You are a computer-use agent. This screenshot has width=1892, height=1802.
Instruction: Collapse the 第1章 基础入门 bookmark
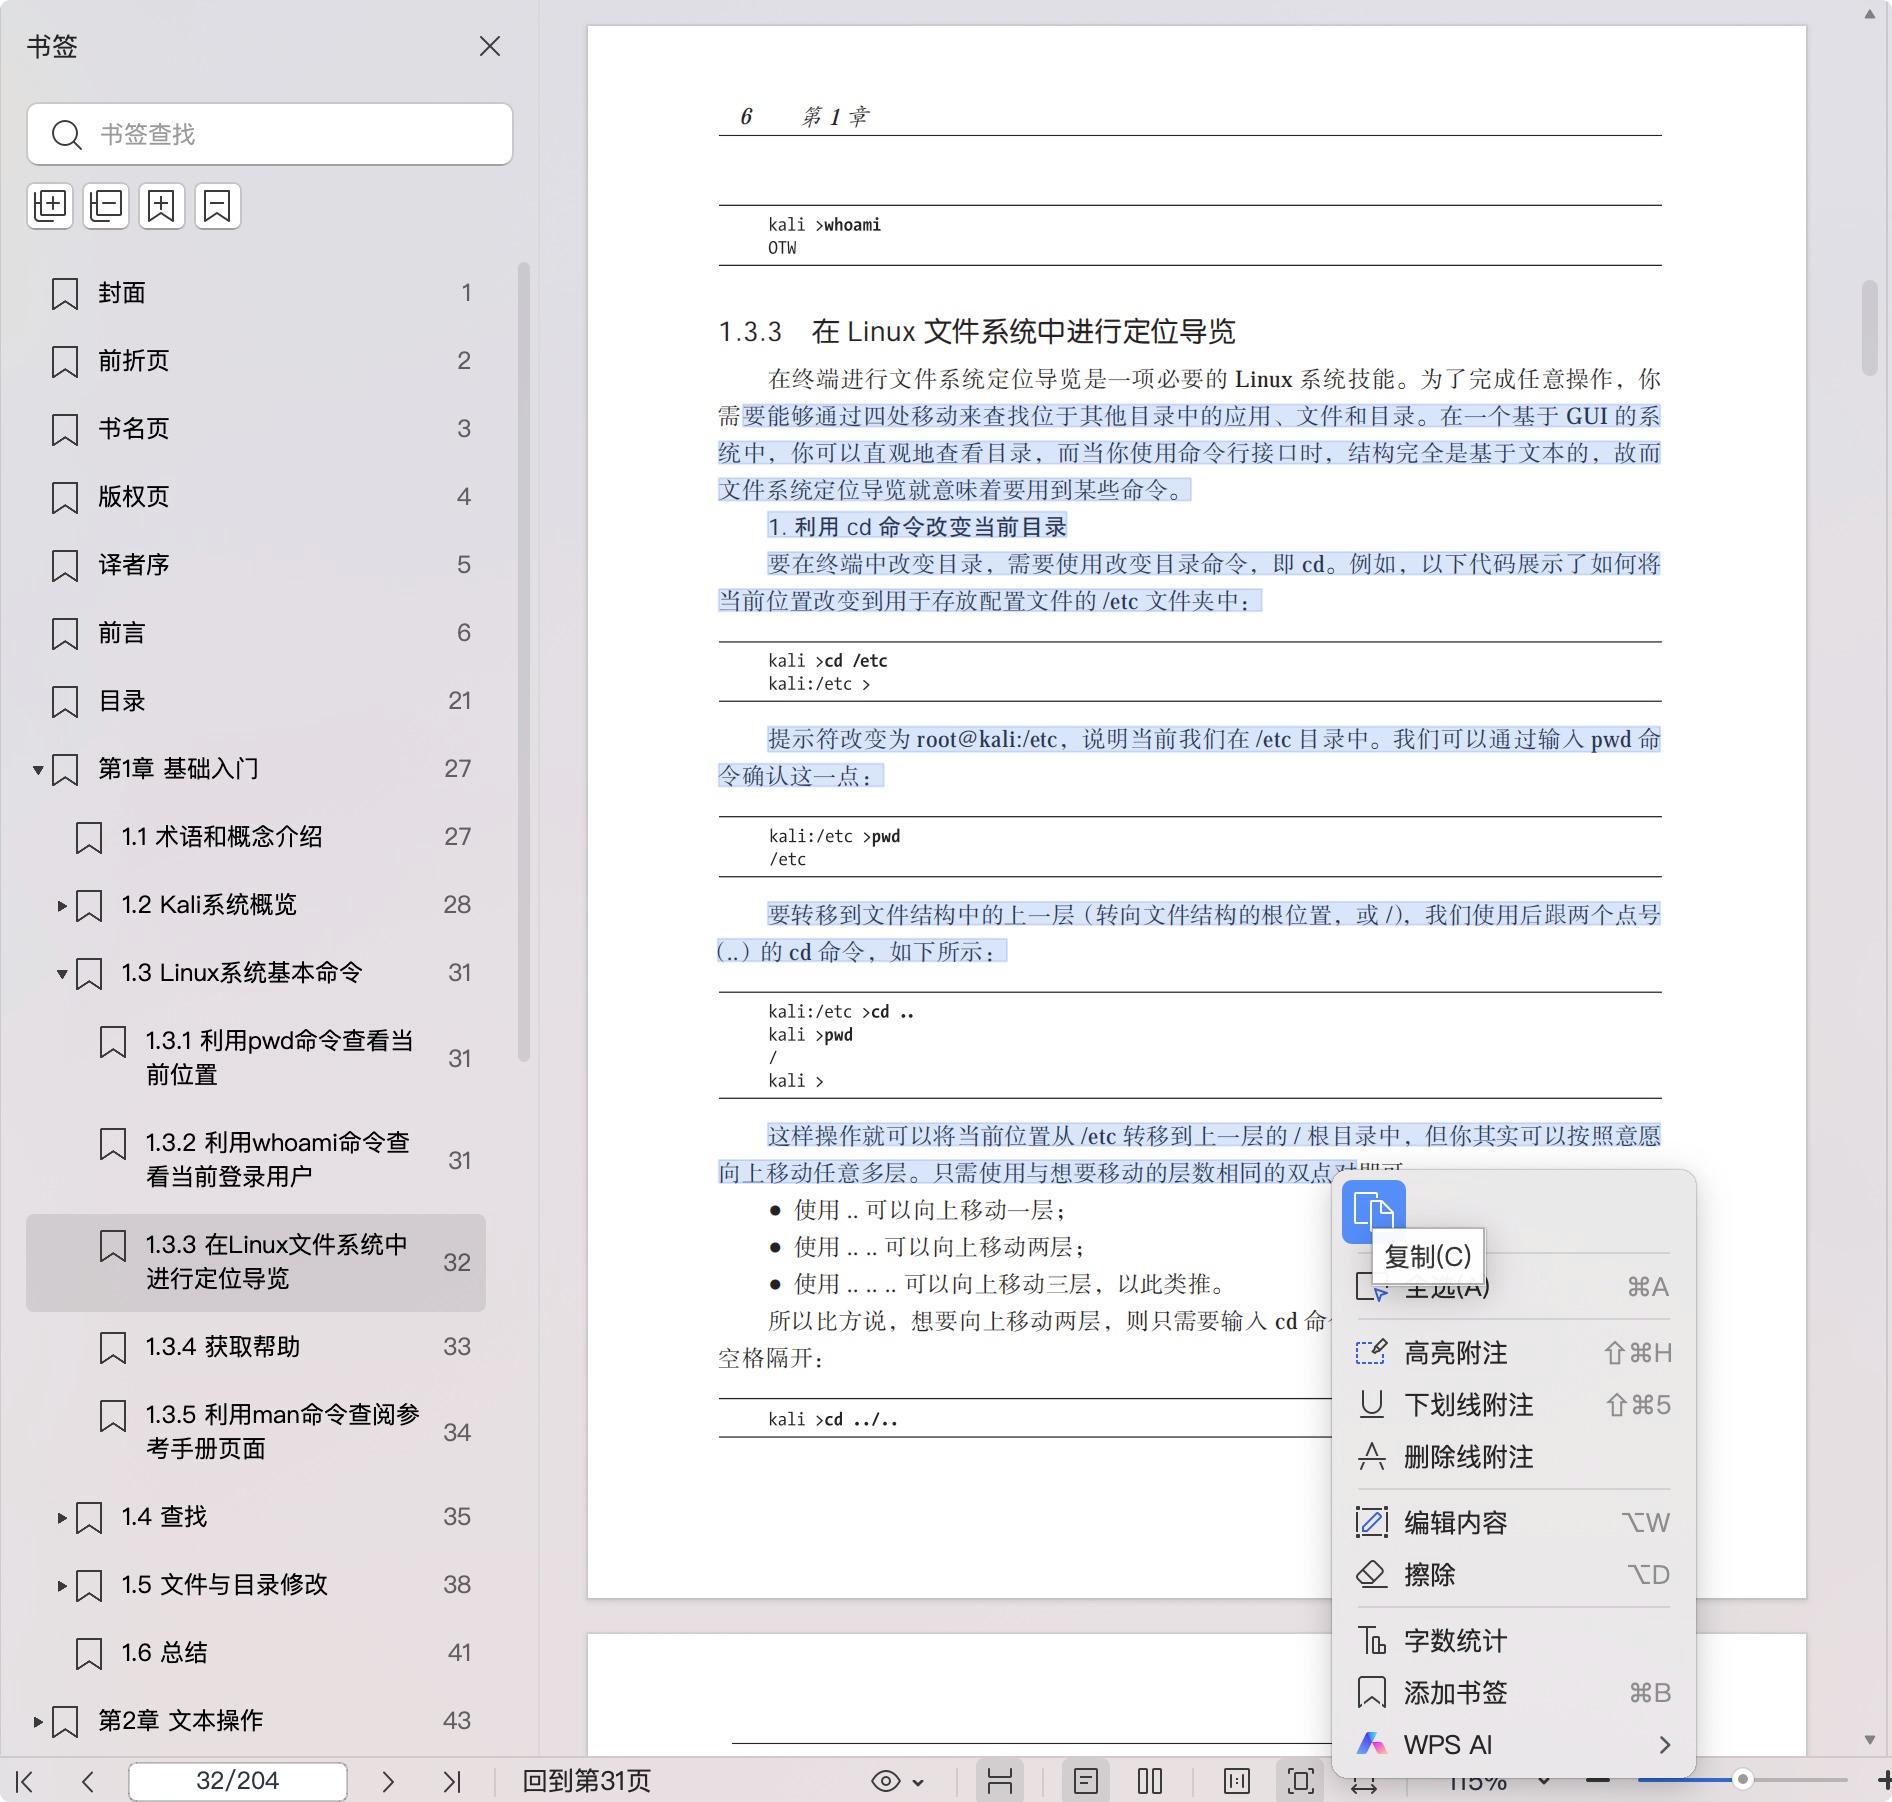[x=38, y=769]
